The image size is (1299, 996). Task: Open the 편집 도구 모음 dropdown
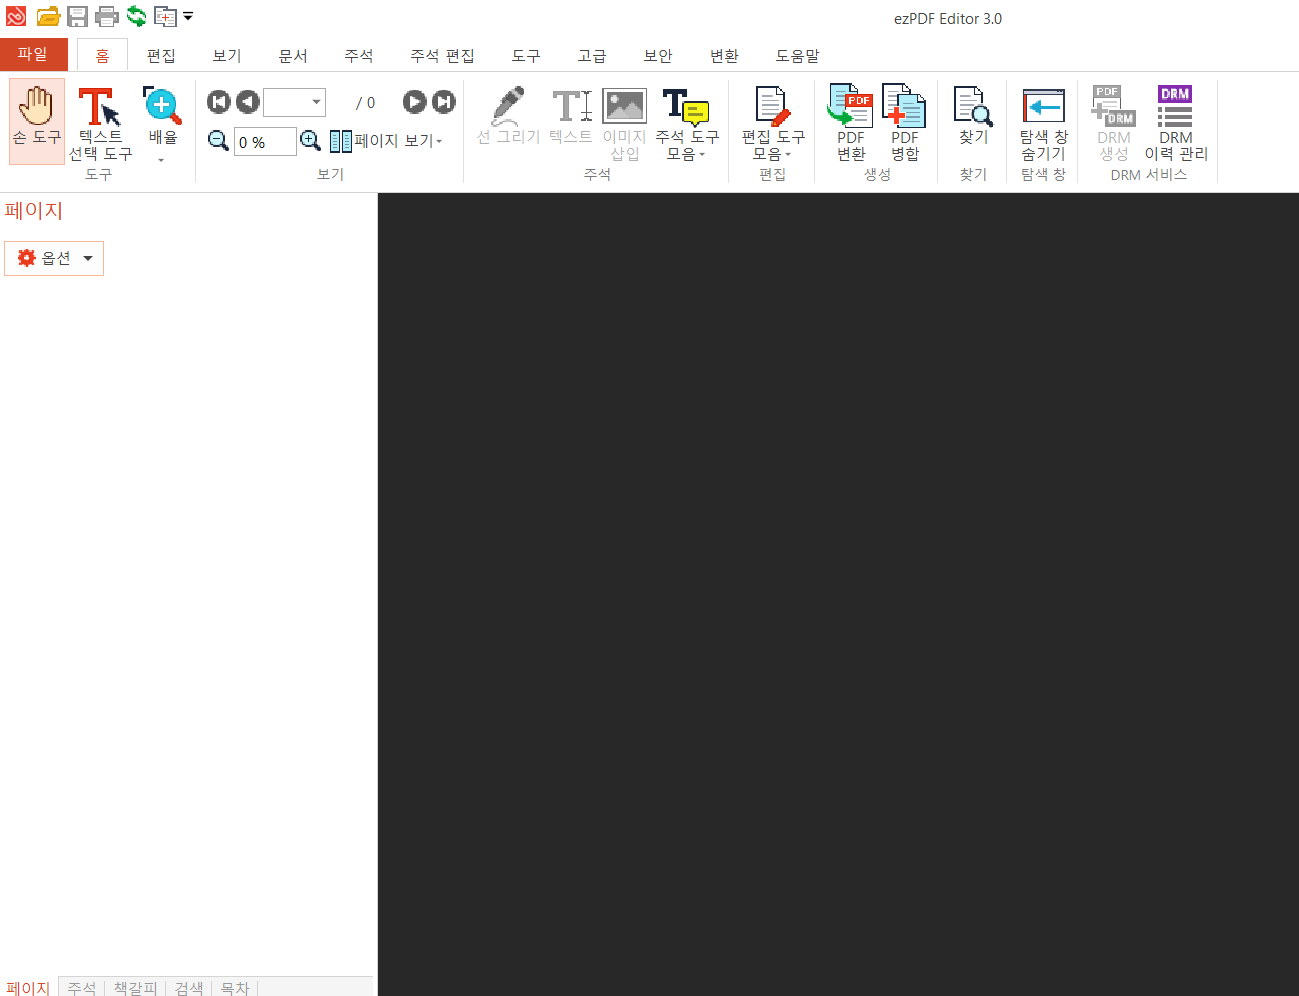(772, 123)
